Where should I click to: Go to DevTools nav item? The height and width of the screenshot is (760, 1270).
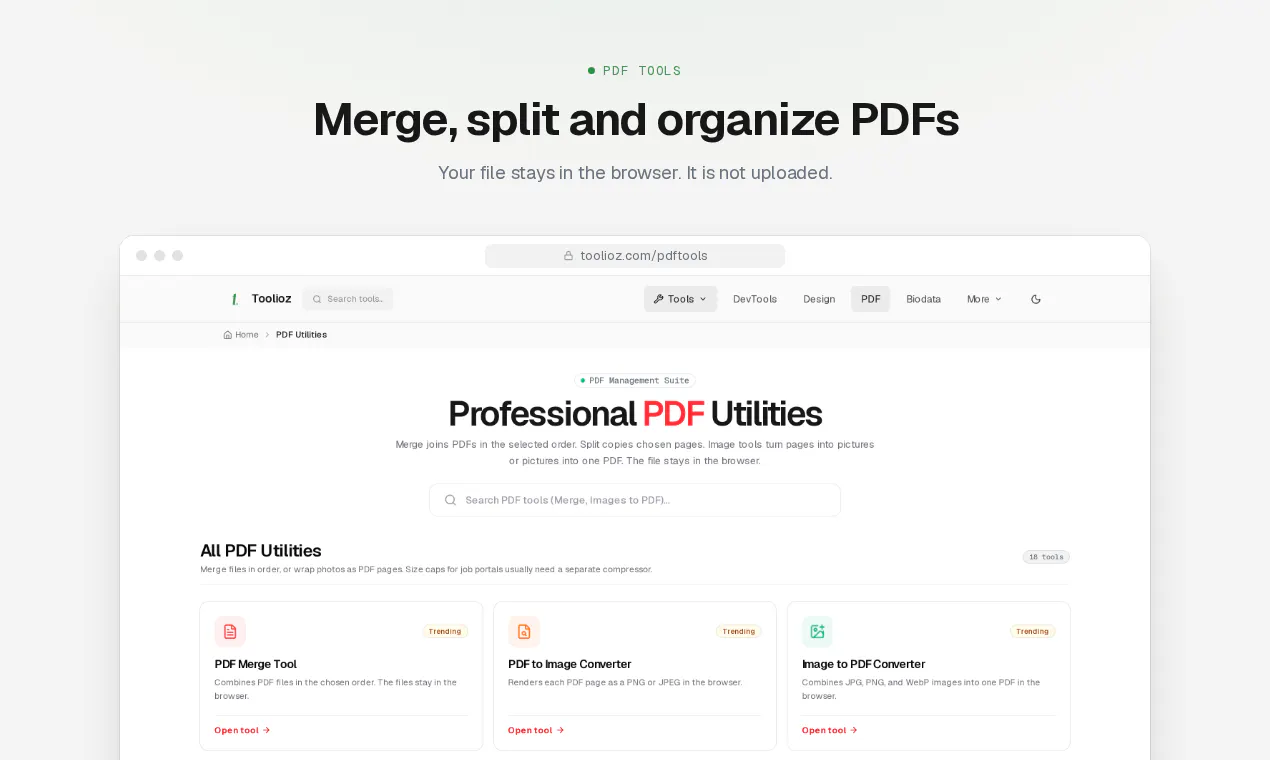(x=755, y=299)
